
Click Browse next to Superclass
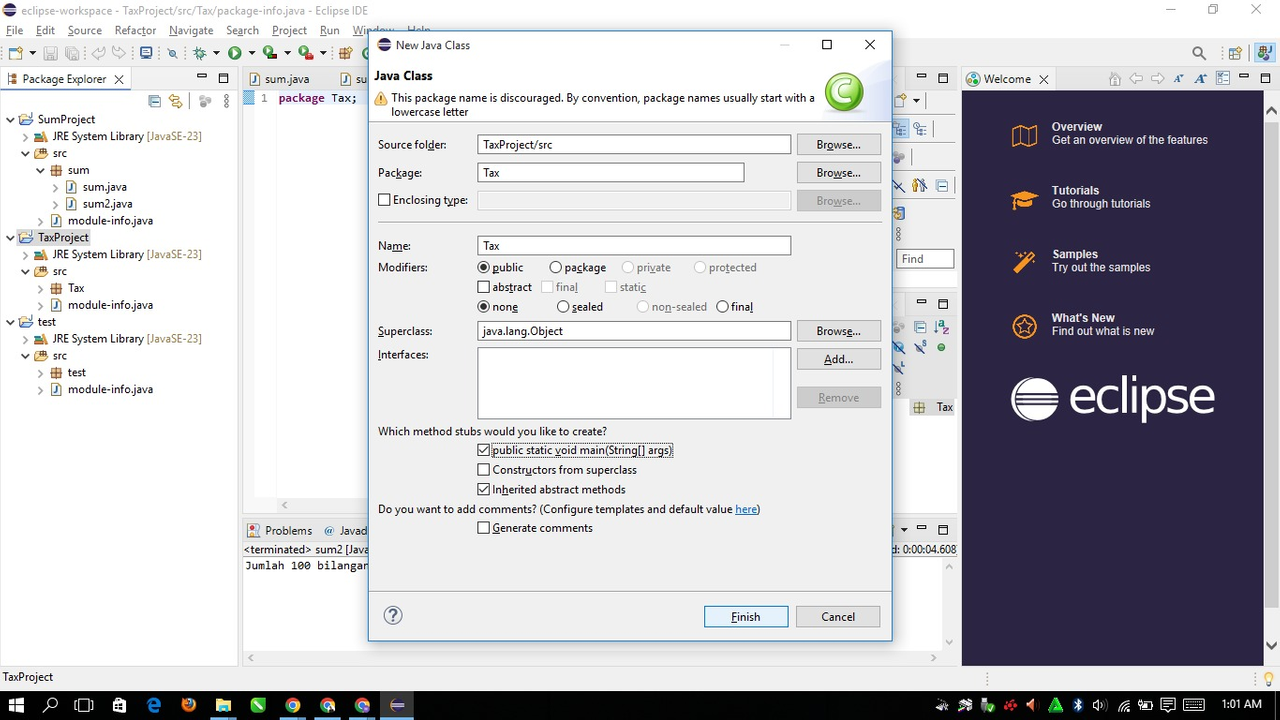click(x=839, y=331)
